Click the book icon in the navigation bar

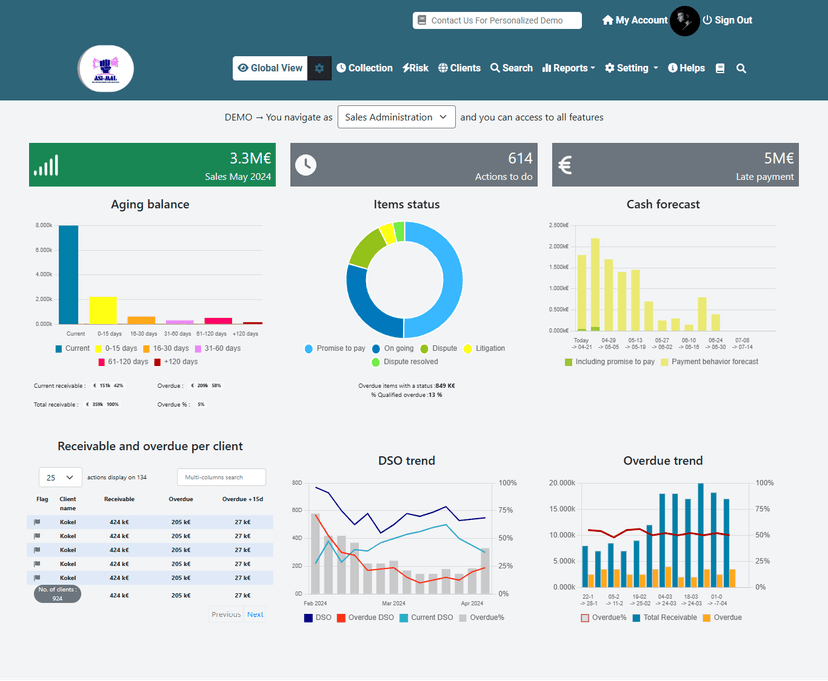[720, 69]
